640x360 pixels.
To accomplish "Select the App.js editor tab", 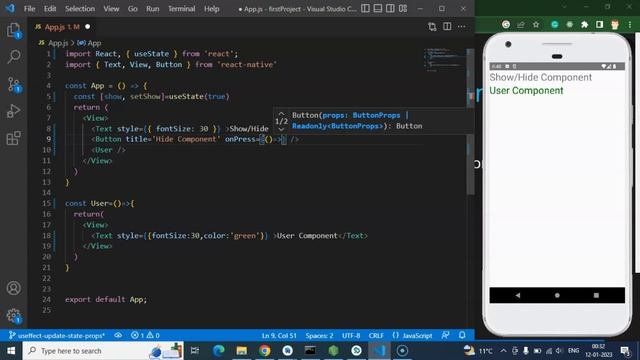I will pyautogui.click(x=61, y=27).
